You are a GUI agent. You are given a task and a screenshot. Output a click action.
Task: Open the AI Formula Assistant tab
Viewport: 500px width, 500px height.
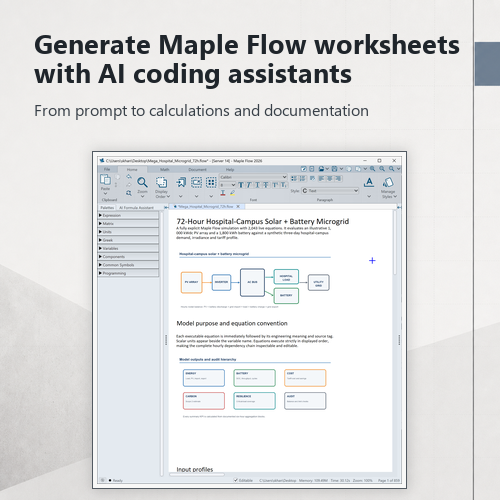click(136, 208)
